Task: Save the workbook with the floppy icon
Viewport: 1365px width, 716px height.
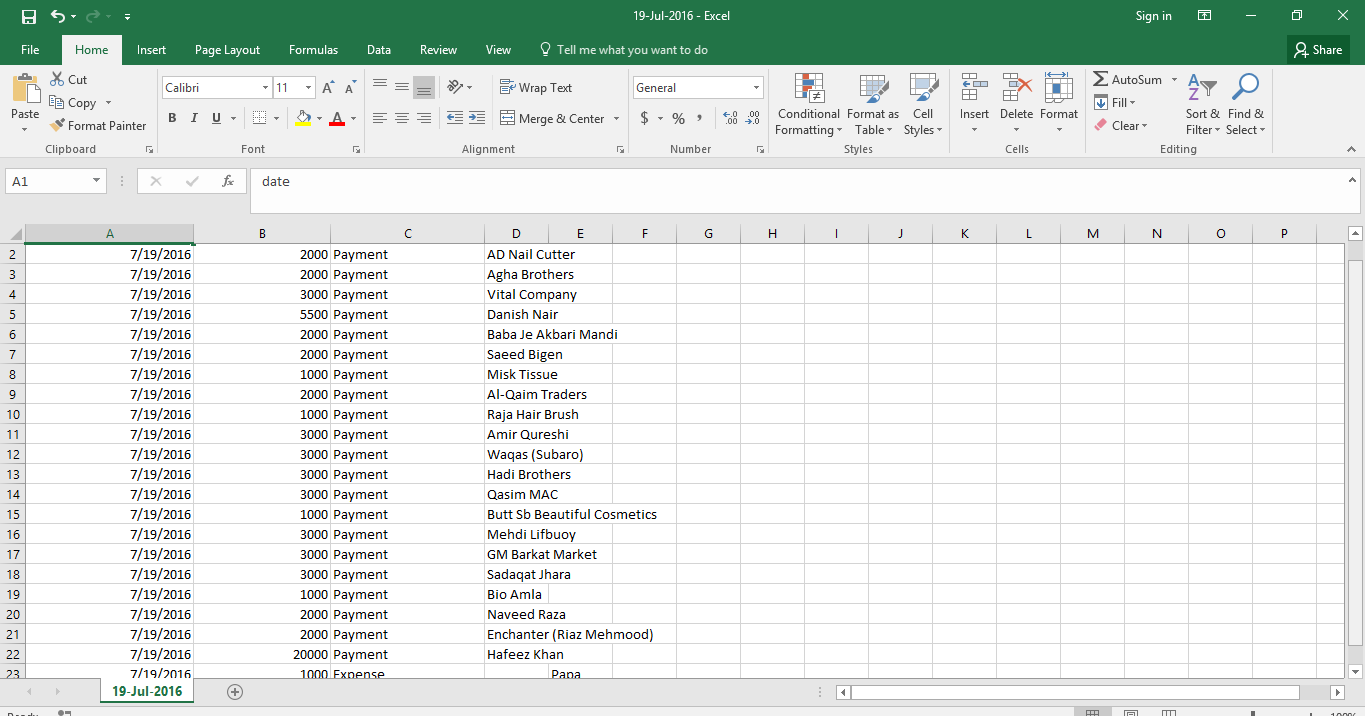Action: pos(28,16)
